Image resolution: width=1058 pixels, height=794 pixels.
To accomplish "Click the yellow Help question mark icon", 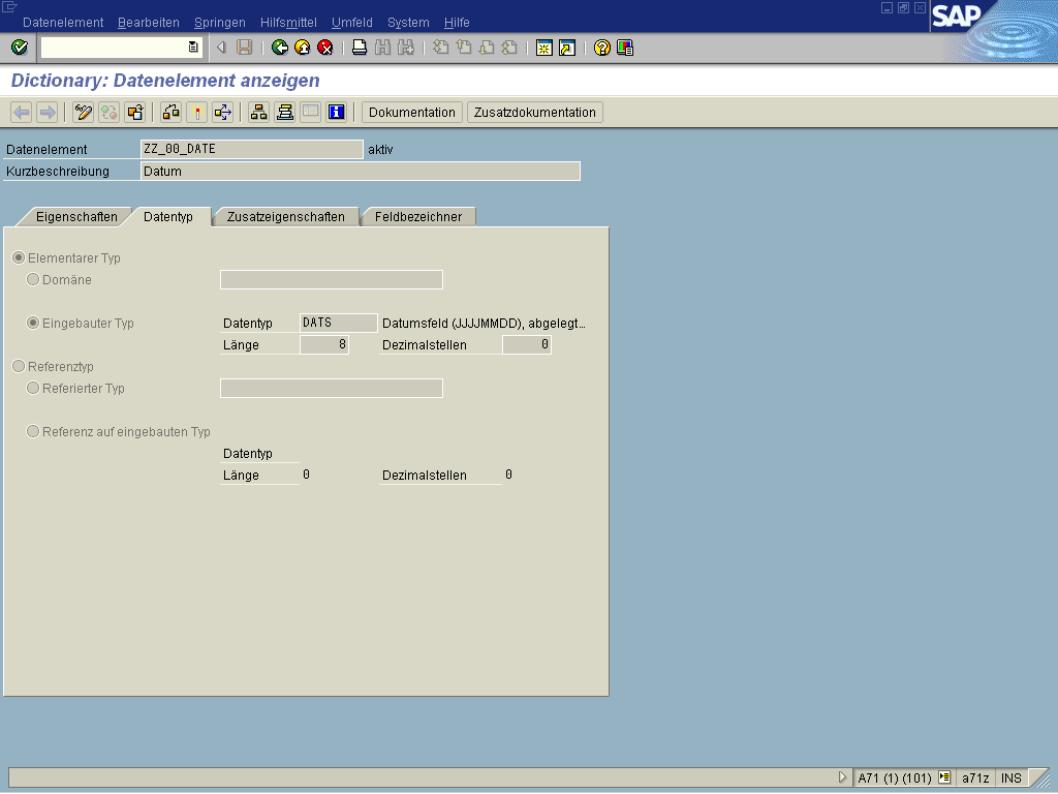I will (602, 47).
